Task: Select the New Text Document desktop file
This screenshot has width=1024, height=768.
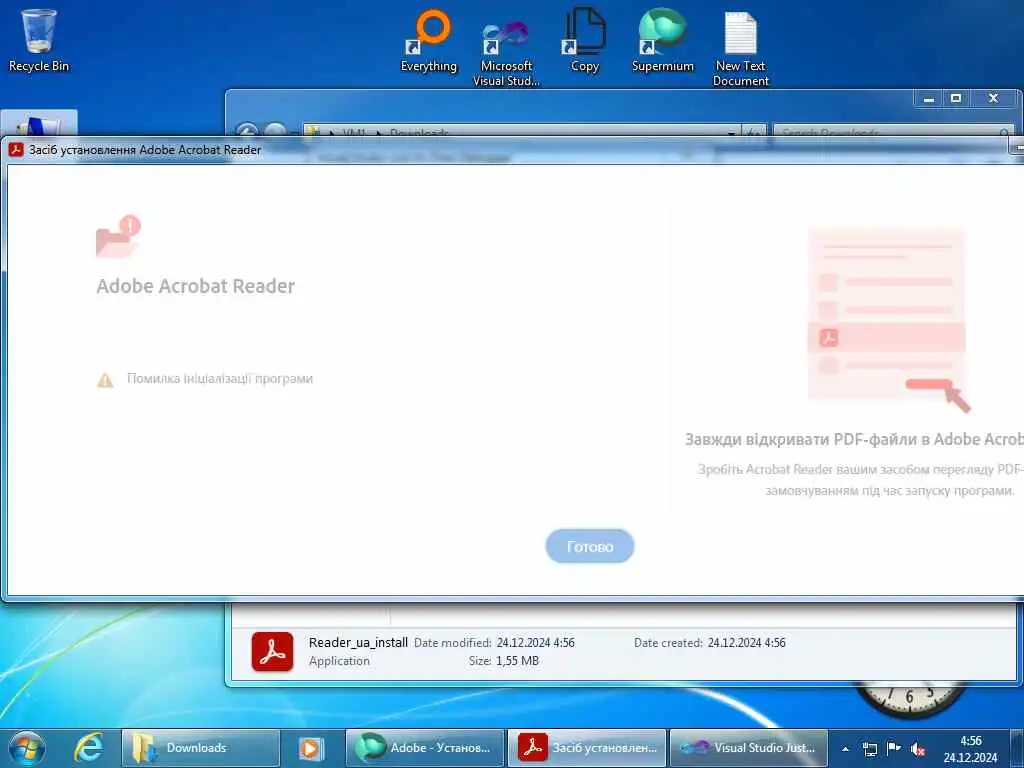Action: 741,49
